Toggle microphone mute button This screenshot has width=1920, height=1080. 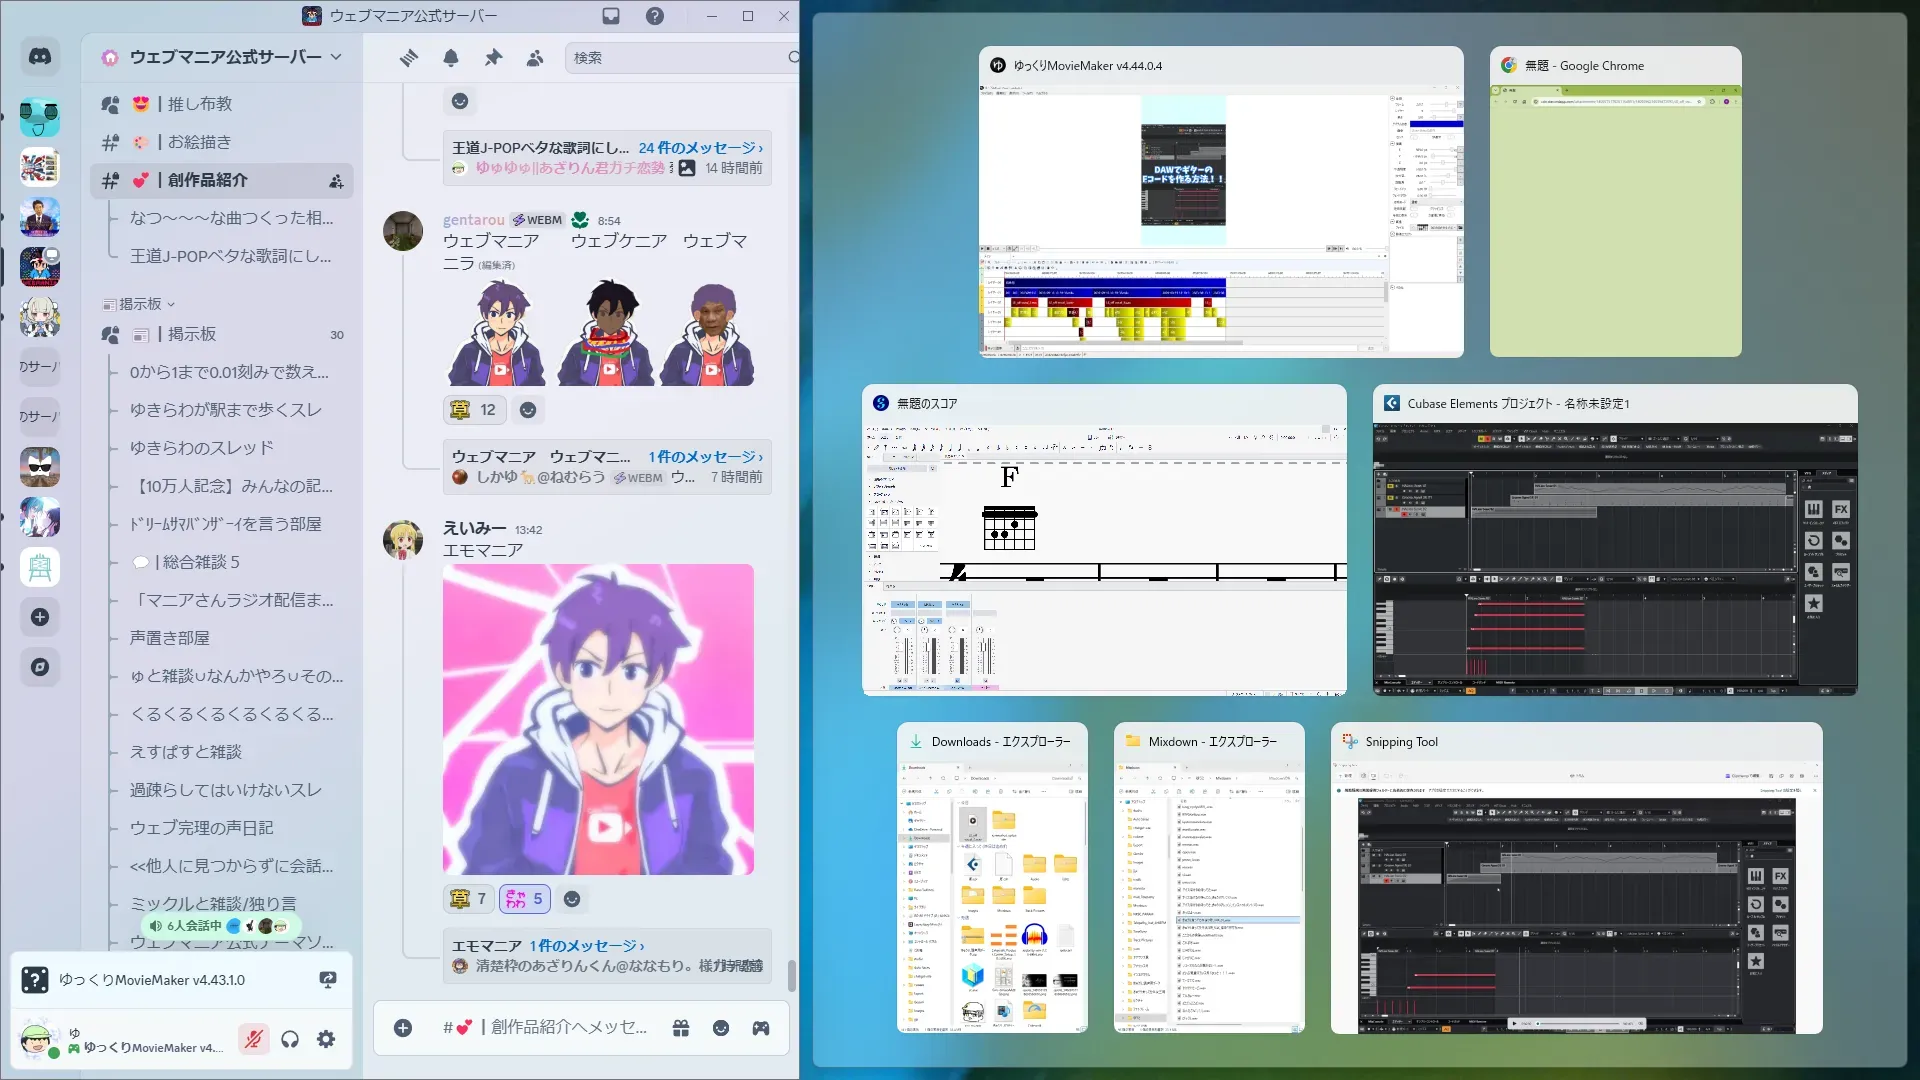click(253, 1039)
